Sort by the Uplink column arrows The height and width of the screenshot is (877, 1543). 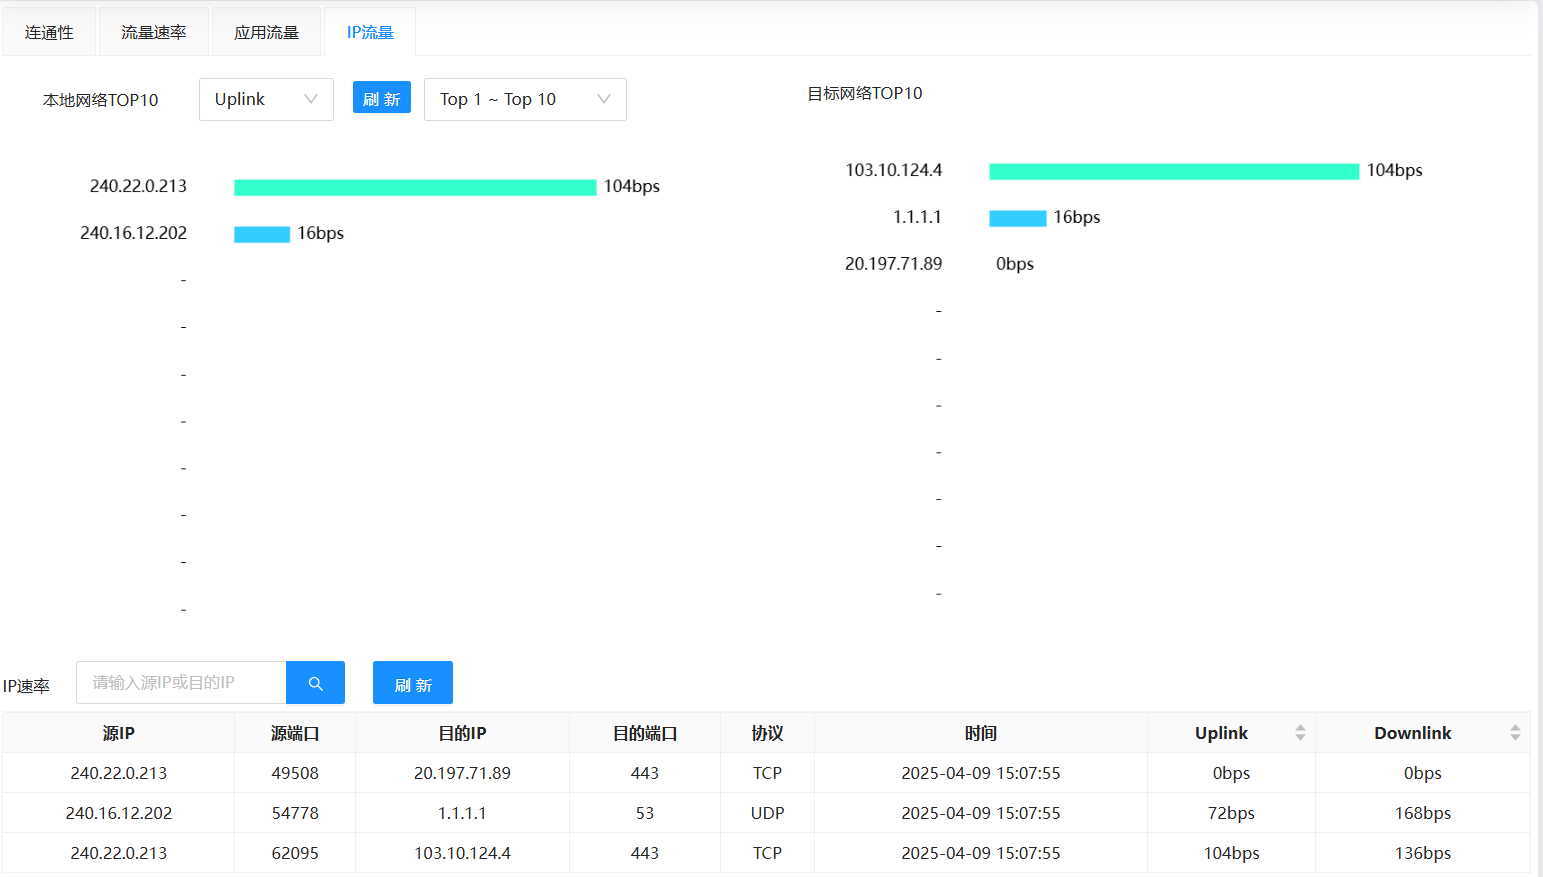point(1300,733)
